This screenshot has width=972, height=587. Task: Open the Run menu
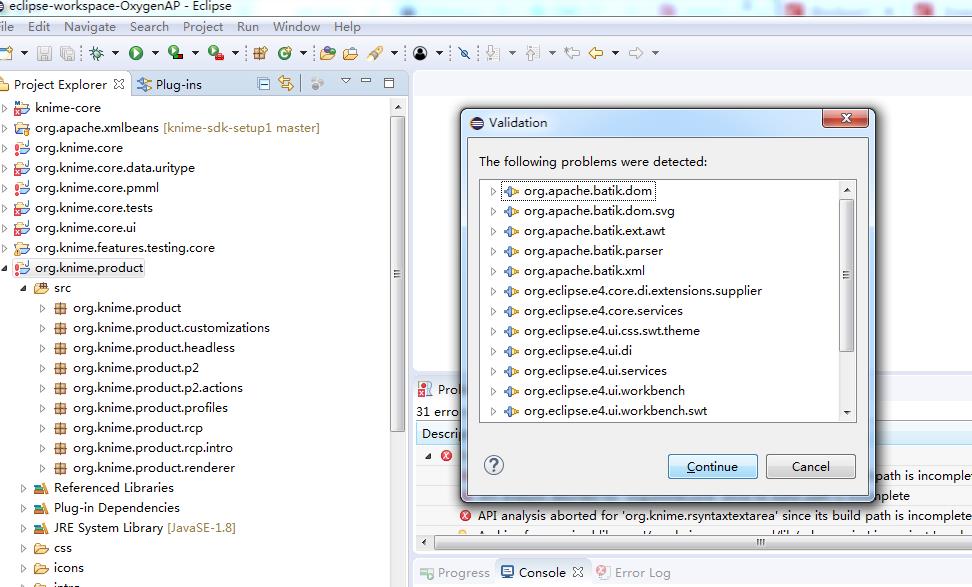248,27
